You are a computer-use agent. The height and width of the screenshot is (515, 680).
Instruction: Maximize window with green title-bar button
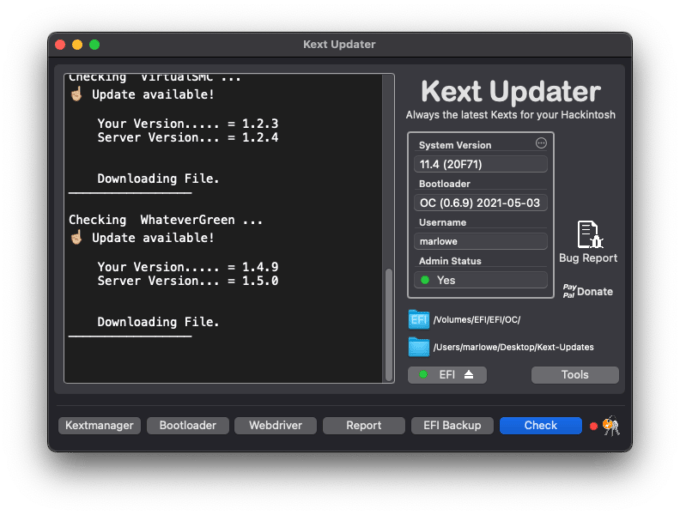click(95, 45)
